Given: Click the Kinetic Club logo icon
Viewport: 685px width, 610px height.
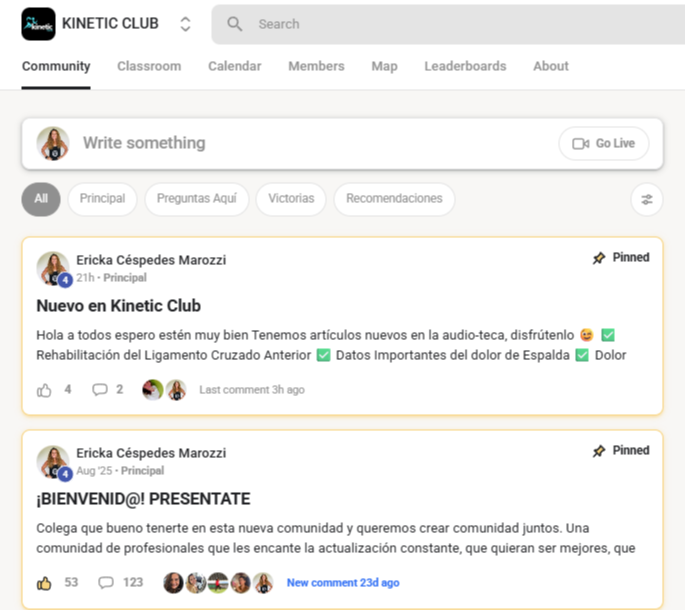Looking at the screenshot, I should [x=38, y=24].
